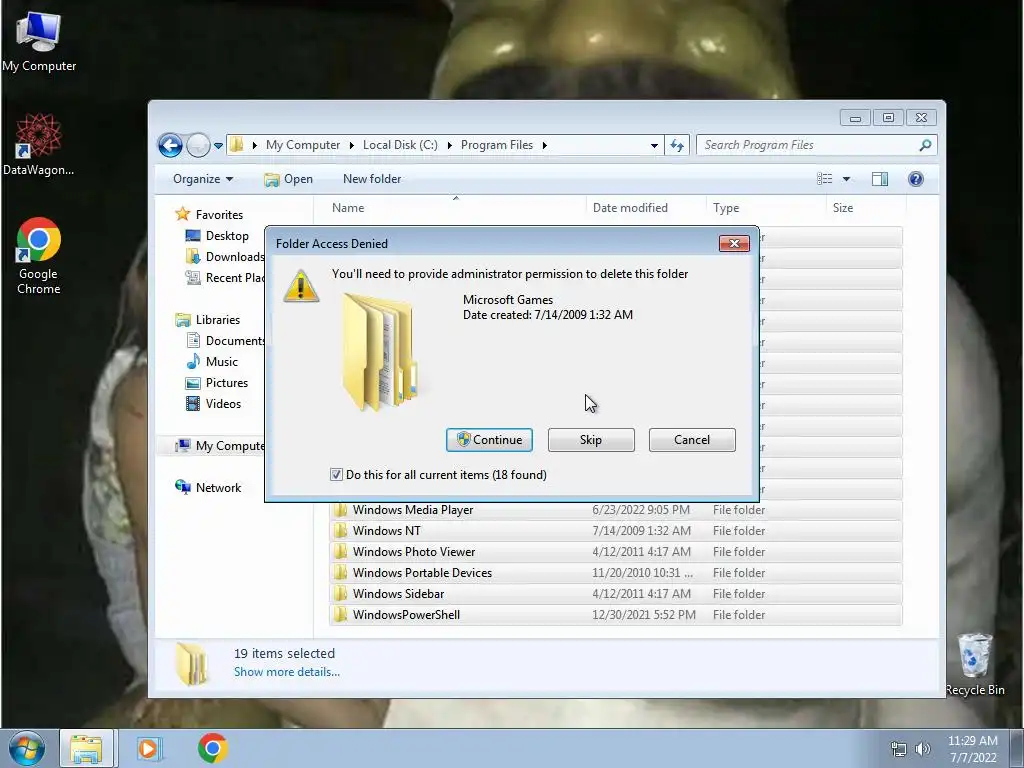Click Continue in Folder Access Denied dialog
1024x768 pixels.
(489, 440)
